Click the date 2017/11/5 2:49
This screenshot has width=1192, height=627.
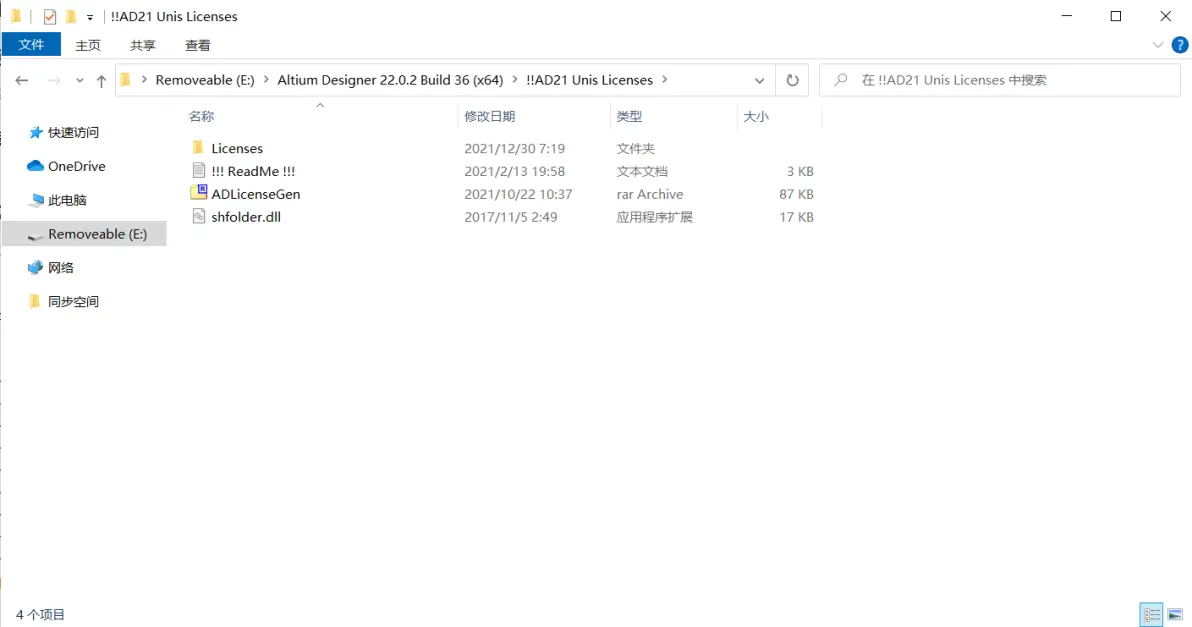(511, 217)
